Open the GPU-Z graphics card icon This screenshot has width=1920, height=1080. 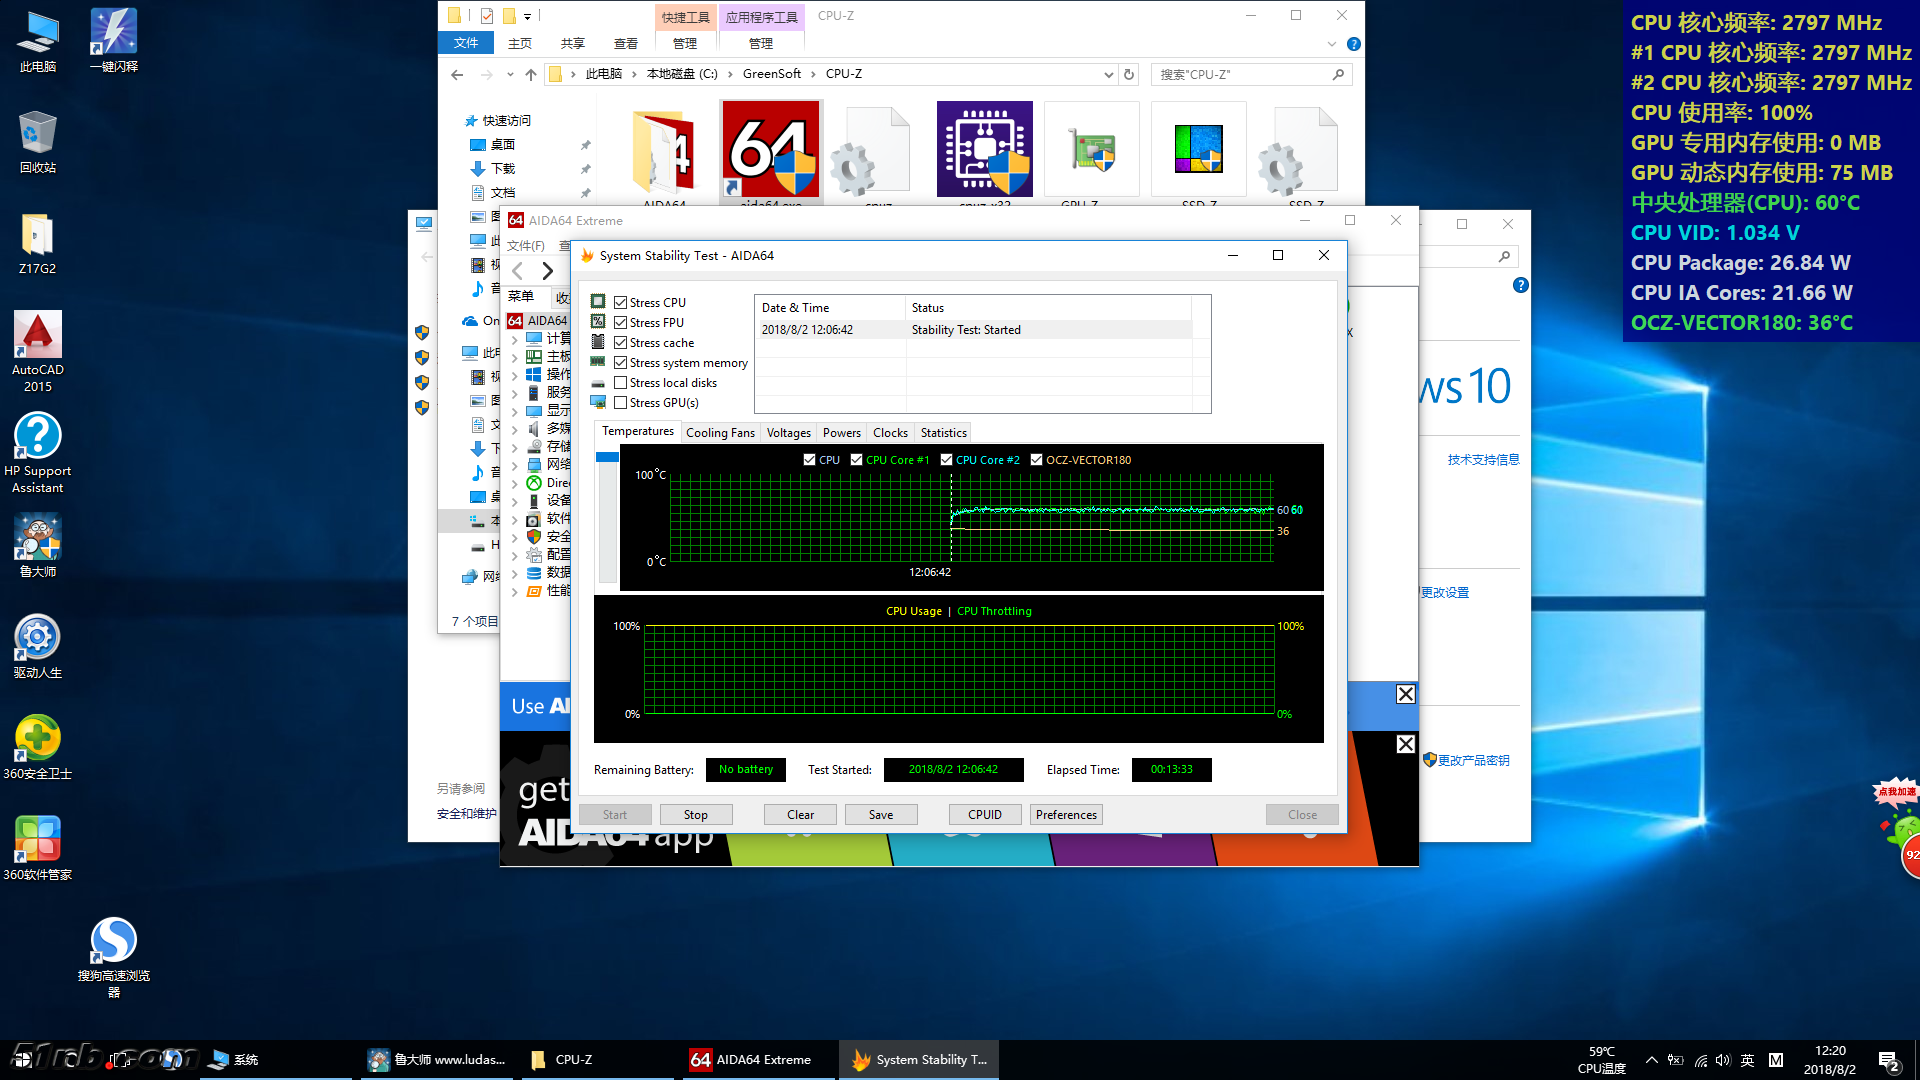(x=1091, y=150)
